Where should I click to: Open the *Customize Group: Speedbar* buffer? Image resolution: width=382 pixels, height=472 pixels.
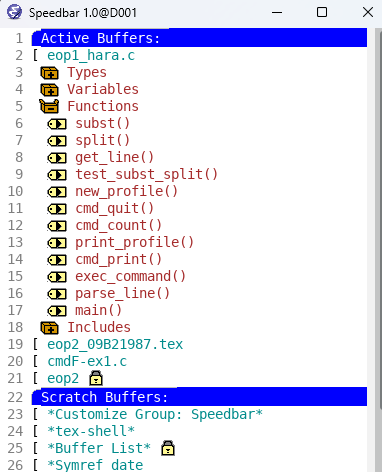click(x=155, y=414)
